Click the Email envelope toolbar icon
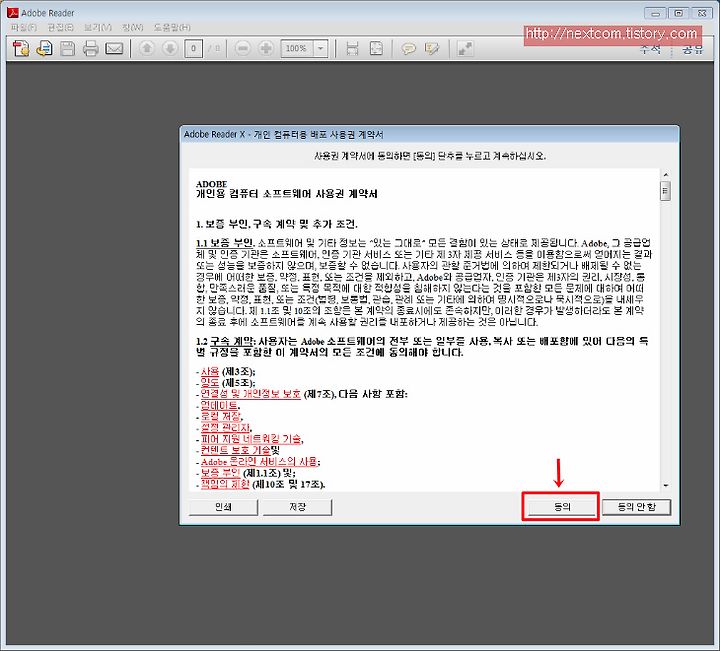 (x=114, y=48)
